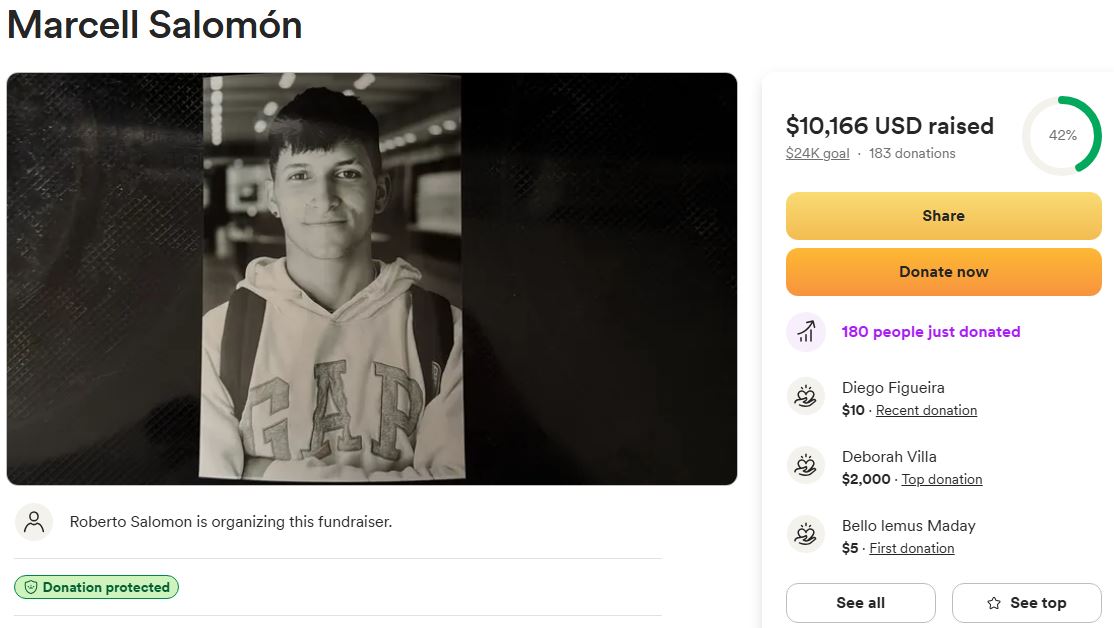
Task: Click the heart-hand icon next to Bello lemus Maday
Action: tap(806, 535)
